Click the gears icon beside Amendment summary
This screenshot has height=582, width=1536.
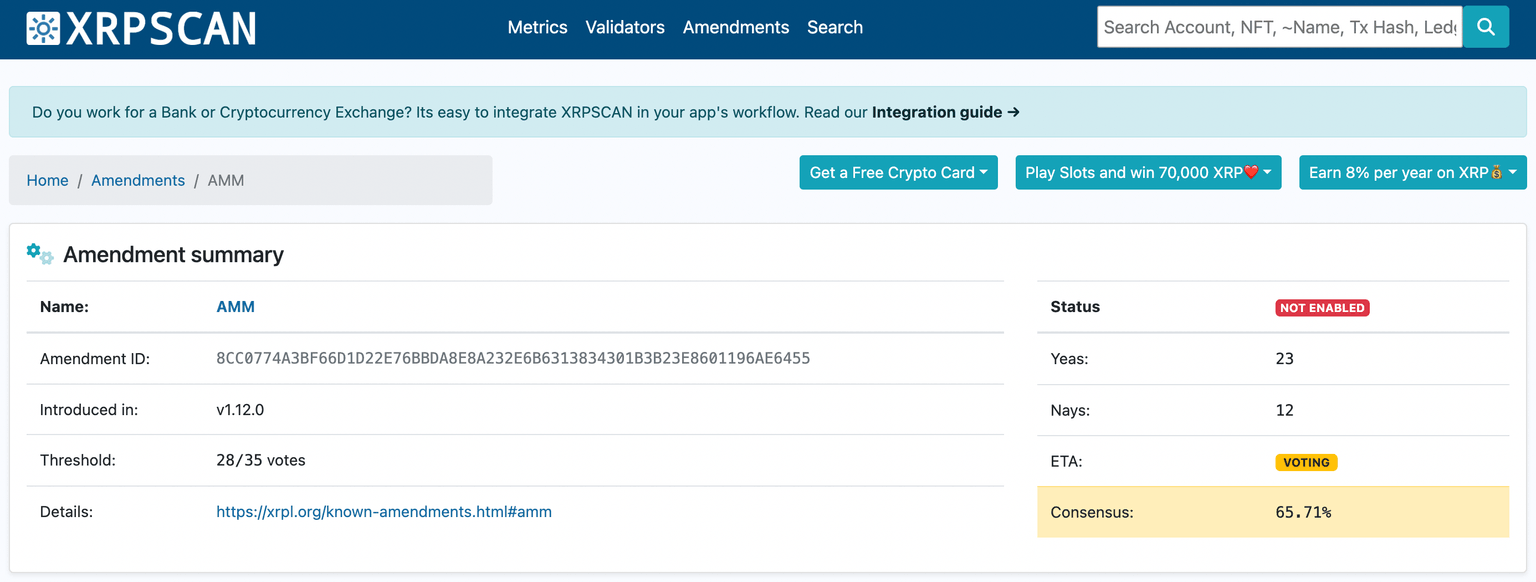40,254
